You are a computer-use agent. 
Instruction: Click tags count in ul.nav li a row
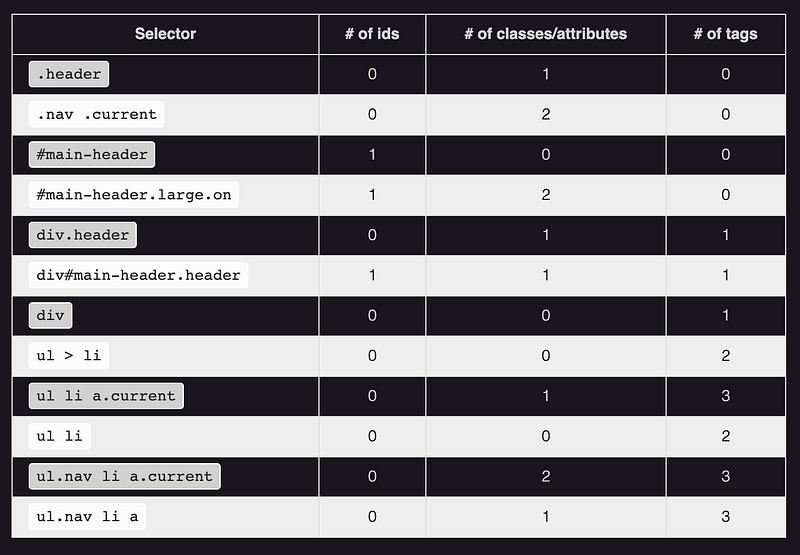tap(725, 516)
